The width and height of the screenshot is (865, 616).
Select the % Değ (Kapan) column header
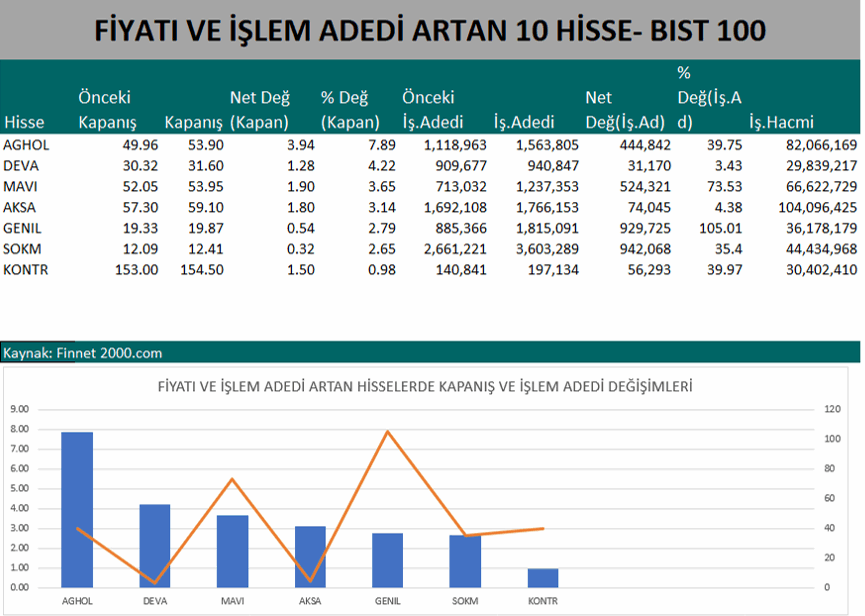tap(350, 110)
